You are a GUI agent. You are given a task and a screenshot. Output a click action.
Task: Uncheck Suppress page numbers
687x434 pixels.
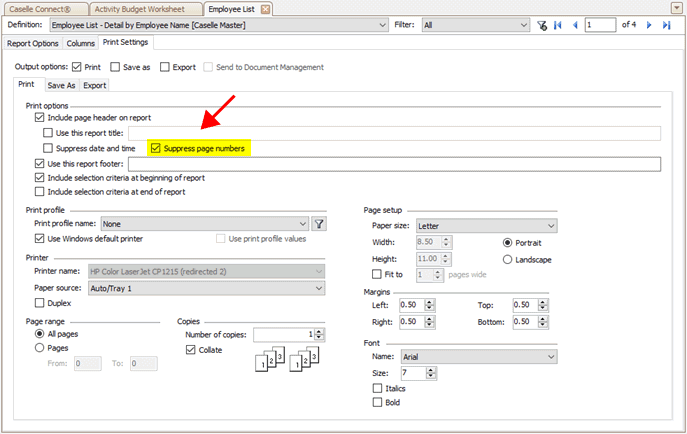156,148
